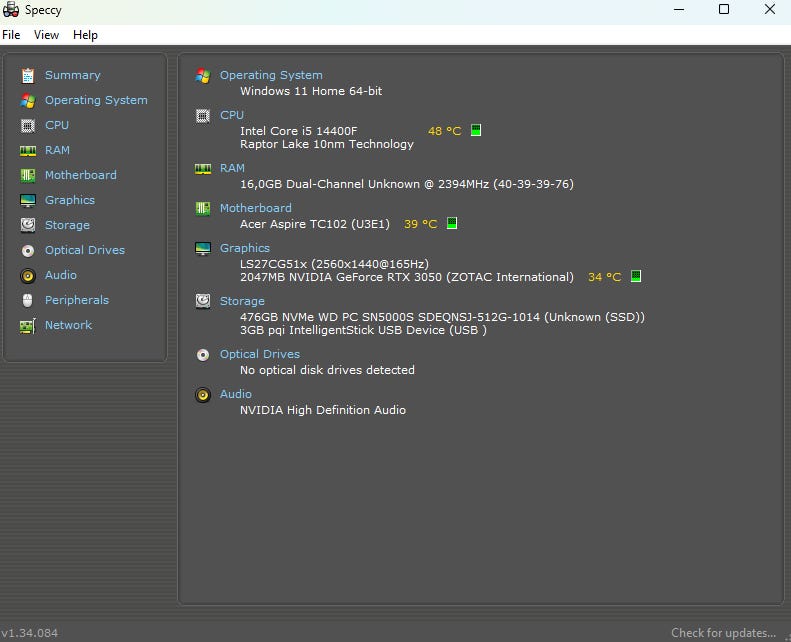Click the Speccy app icon in title bar
Viewport: 791px width, 642px height.
[x=11, y=10]
